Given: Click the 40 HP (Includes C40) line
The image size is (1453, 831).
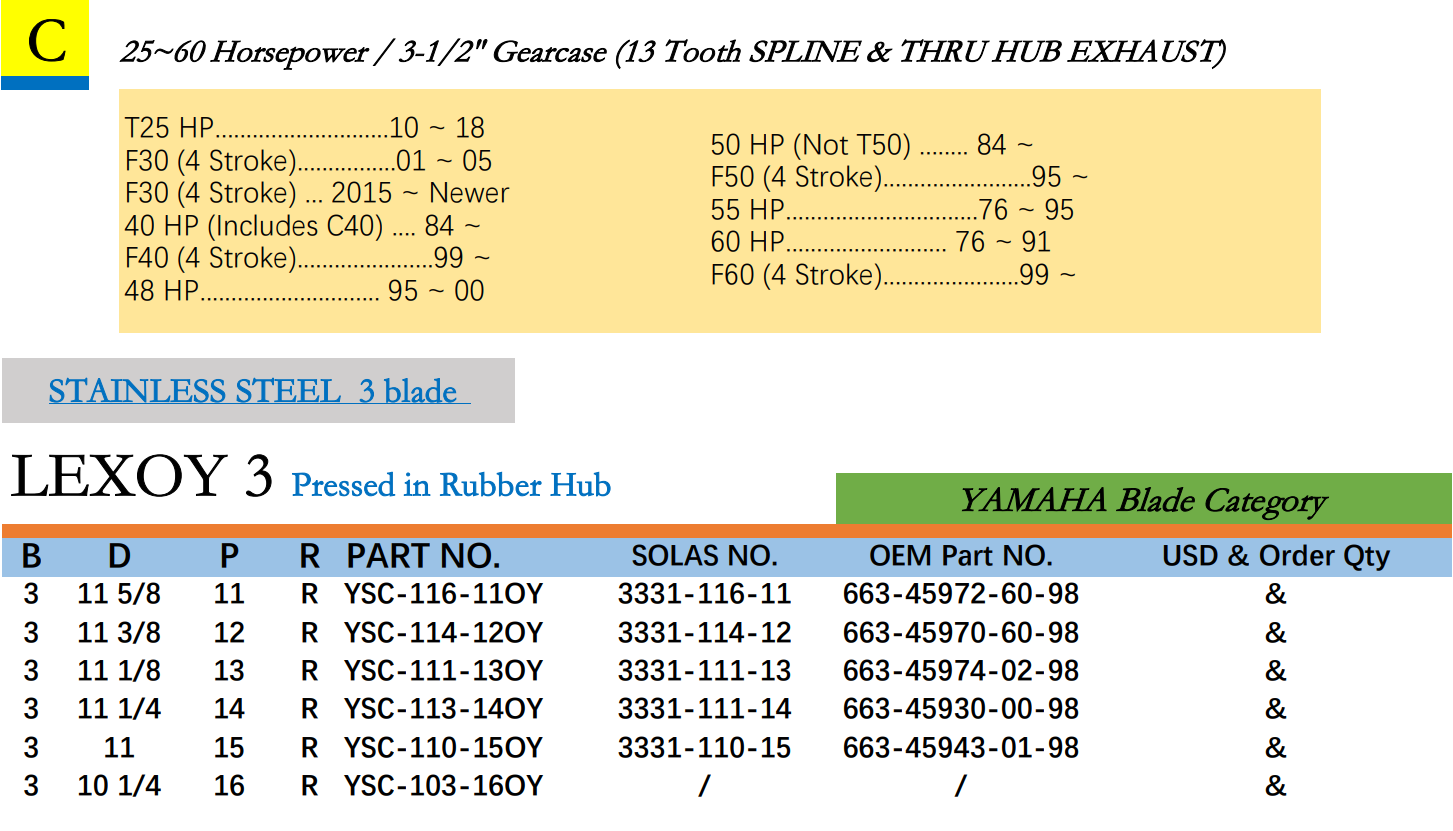Looking at the screenshot, I should tap(303, 226).
